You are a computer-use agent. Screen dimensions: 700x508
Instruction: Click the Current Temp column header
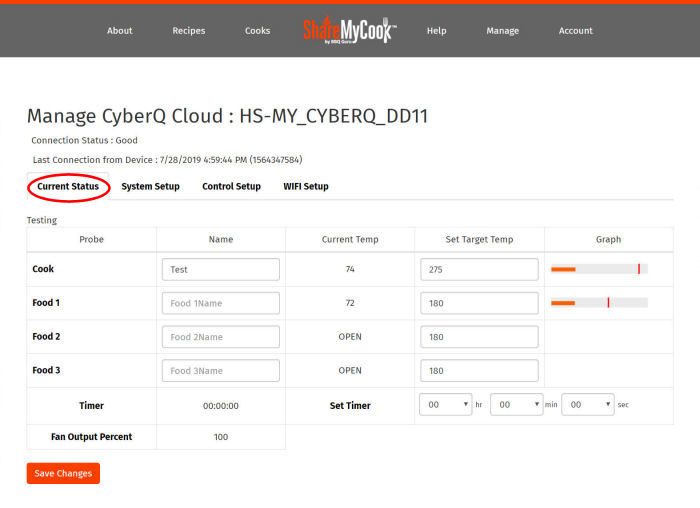[x=350, y=239]
